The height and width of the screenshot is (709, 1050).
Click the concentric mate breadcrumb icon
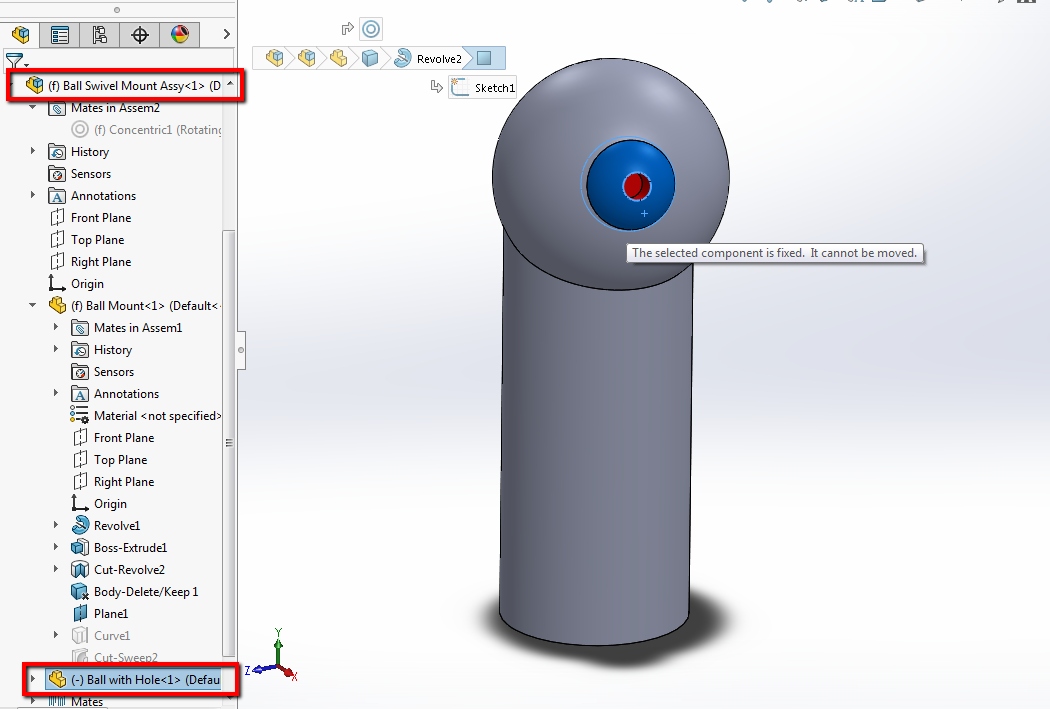pyautogui.click(x=371, y=29)
